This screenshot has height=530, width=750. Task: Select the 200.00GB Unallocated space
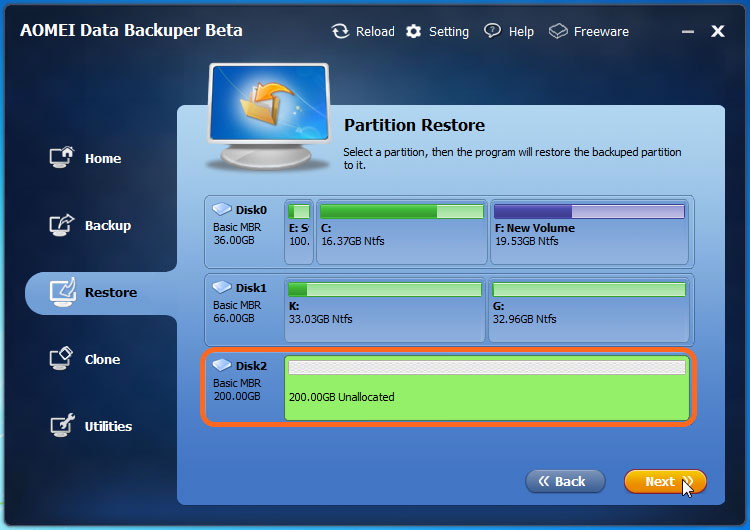pos(486,388)
